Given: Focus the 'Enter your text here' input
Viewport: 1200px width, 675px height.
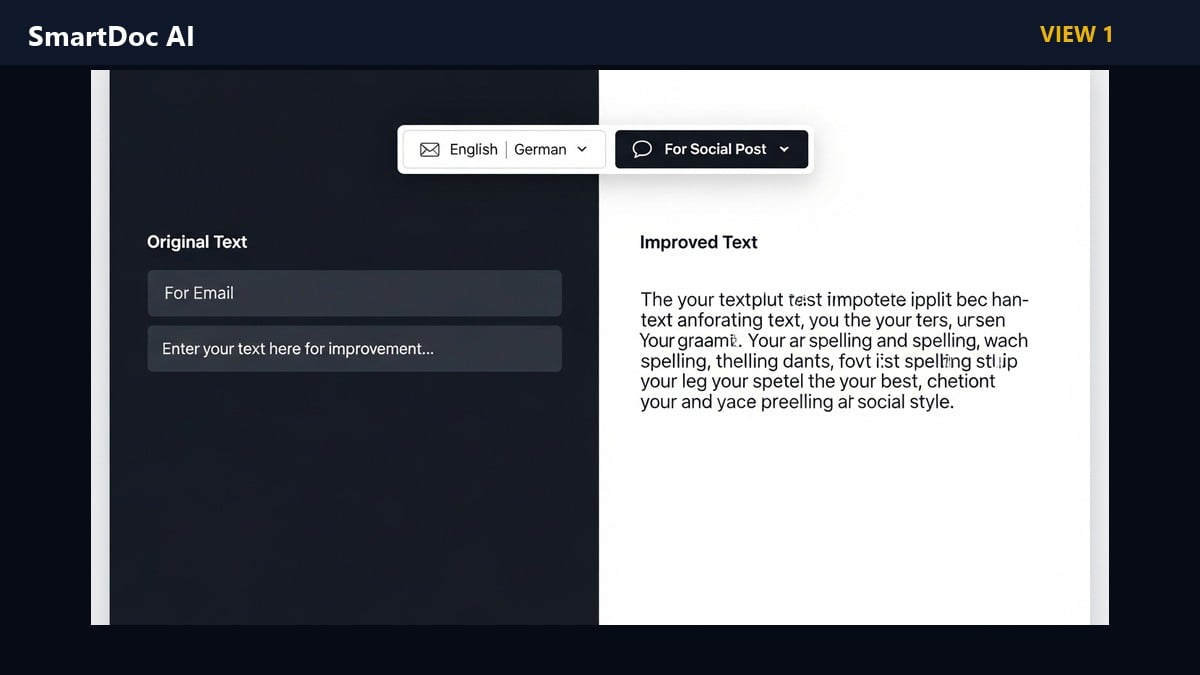Looking at the screenshot, I should (354, 349).
